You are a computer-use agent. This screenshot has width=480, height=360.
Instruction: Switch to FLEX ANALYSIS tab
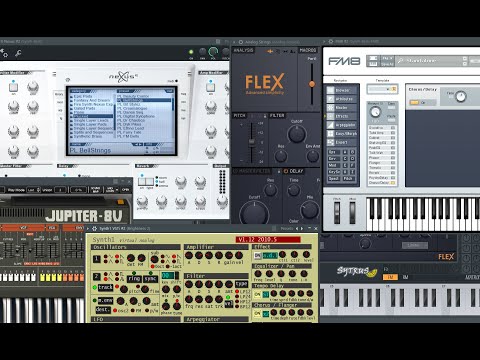[243, 51]
